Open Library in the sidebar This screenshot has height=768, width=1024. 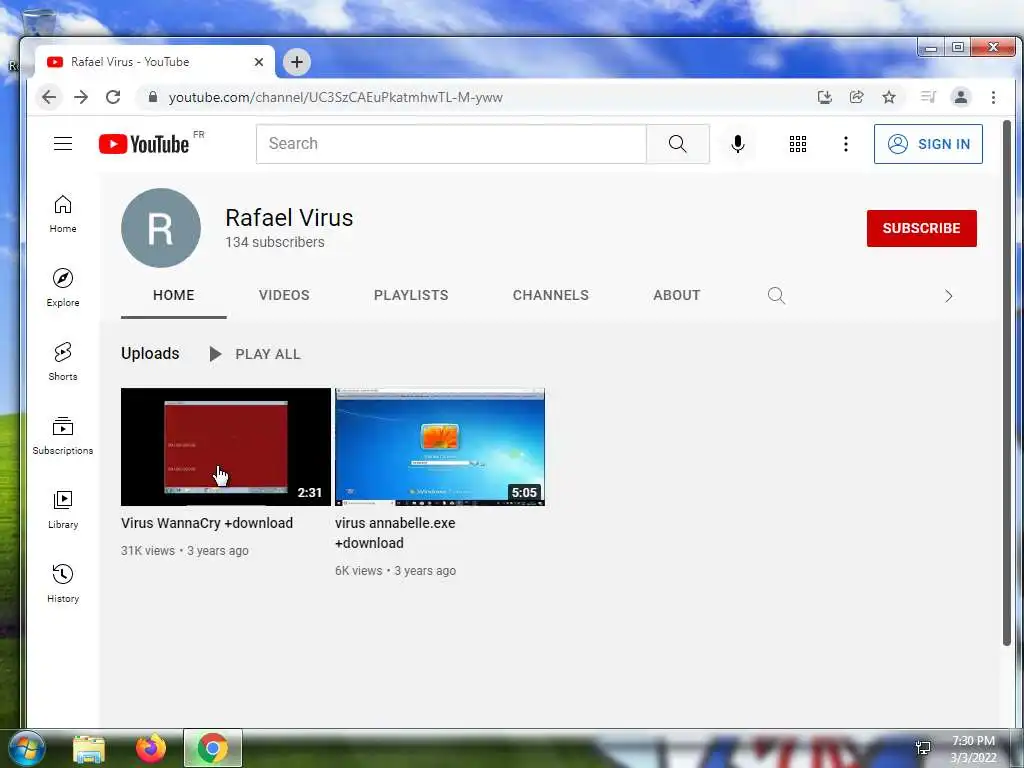click(63, 509)
